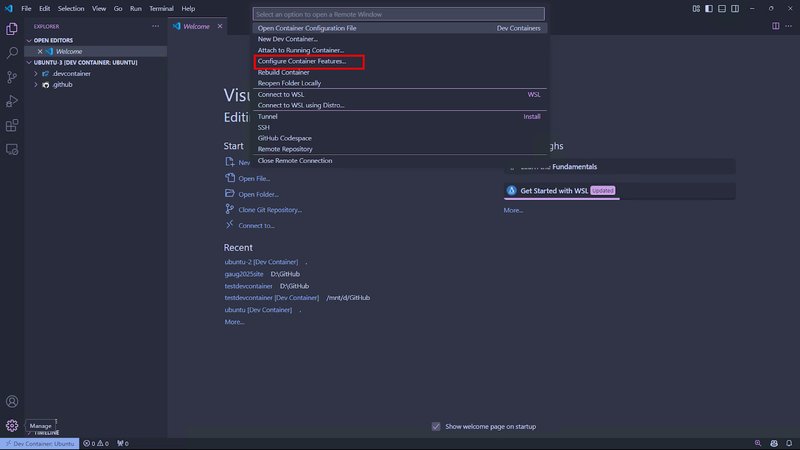The height and width of the screenshot is (450, 800).
Task: Select the Welcome editor tab
Action: click(x=196, y=26)
